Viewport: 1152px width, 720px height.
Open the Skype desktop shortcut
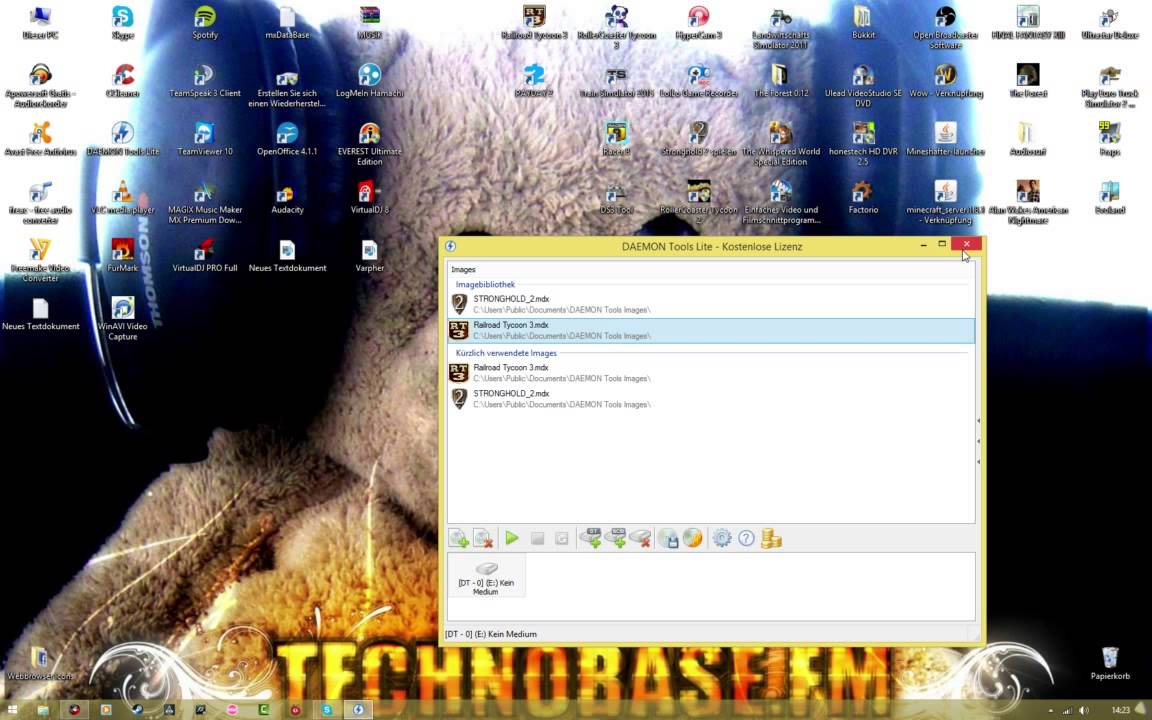tap(123, 22)
